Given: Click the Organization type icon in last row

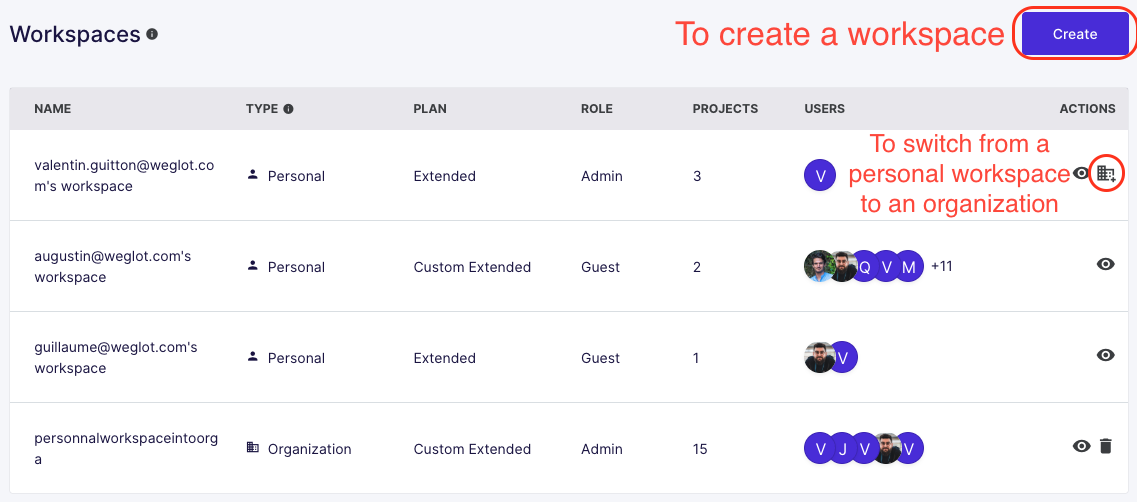Looking at the screenshot, I should tap(253, 448).
